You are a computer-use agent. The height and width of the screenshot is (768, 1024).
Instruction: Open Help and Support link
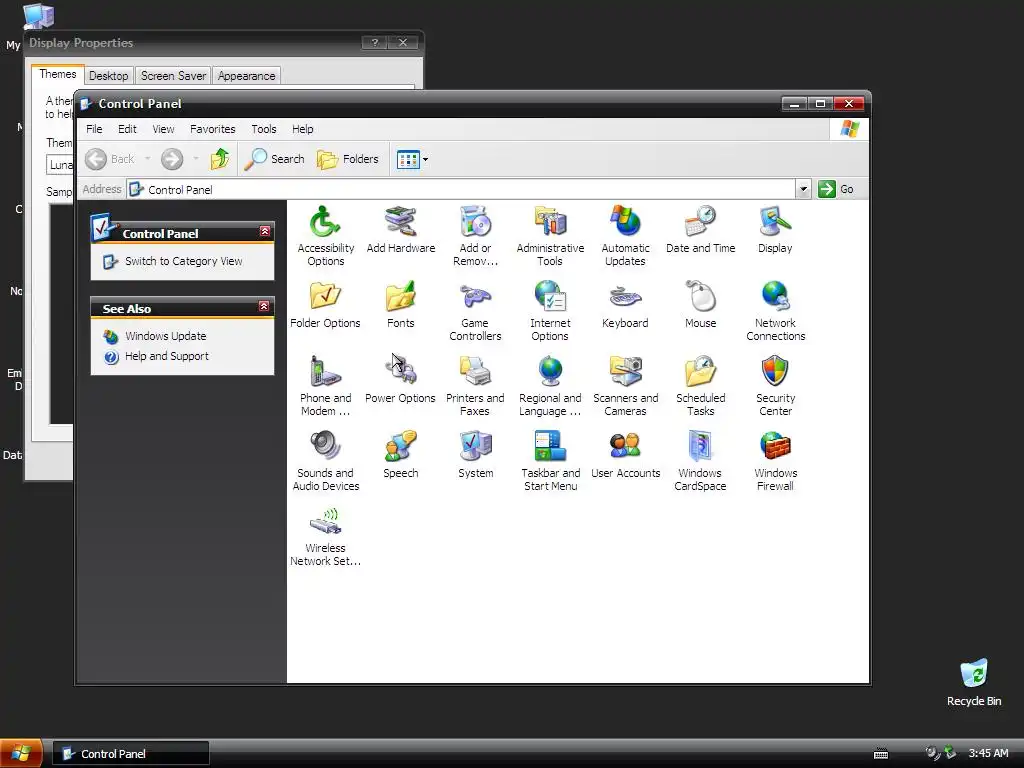(x=167, y=357)
